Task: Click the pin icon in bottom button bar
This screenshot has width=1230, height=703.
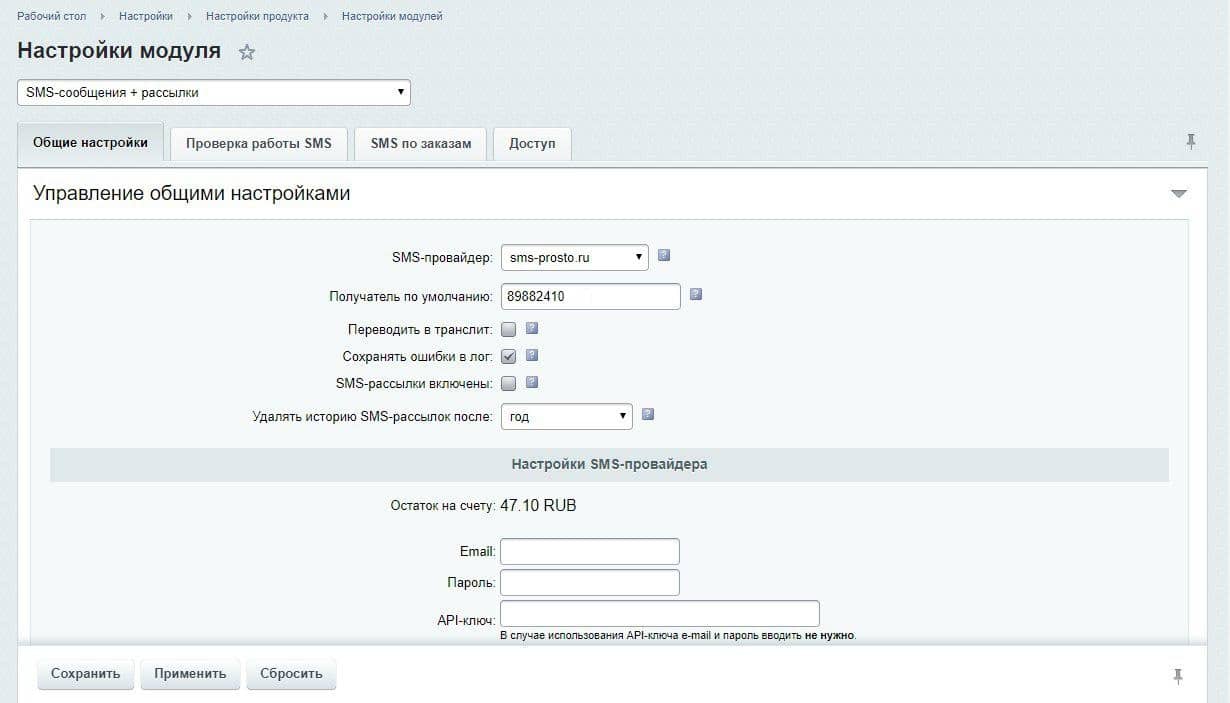Action: pos(1178,676)
